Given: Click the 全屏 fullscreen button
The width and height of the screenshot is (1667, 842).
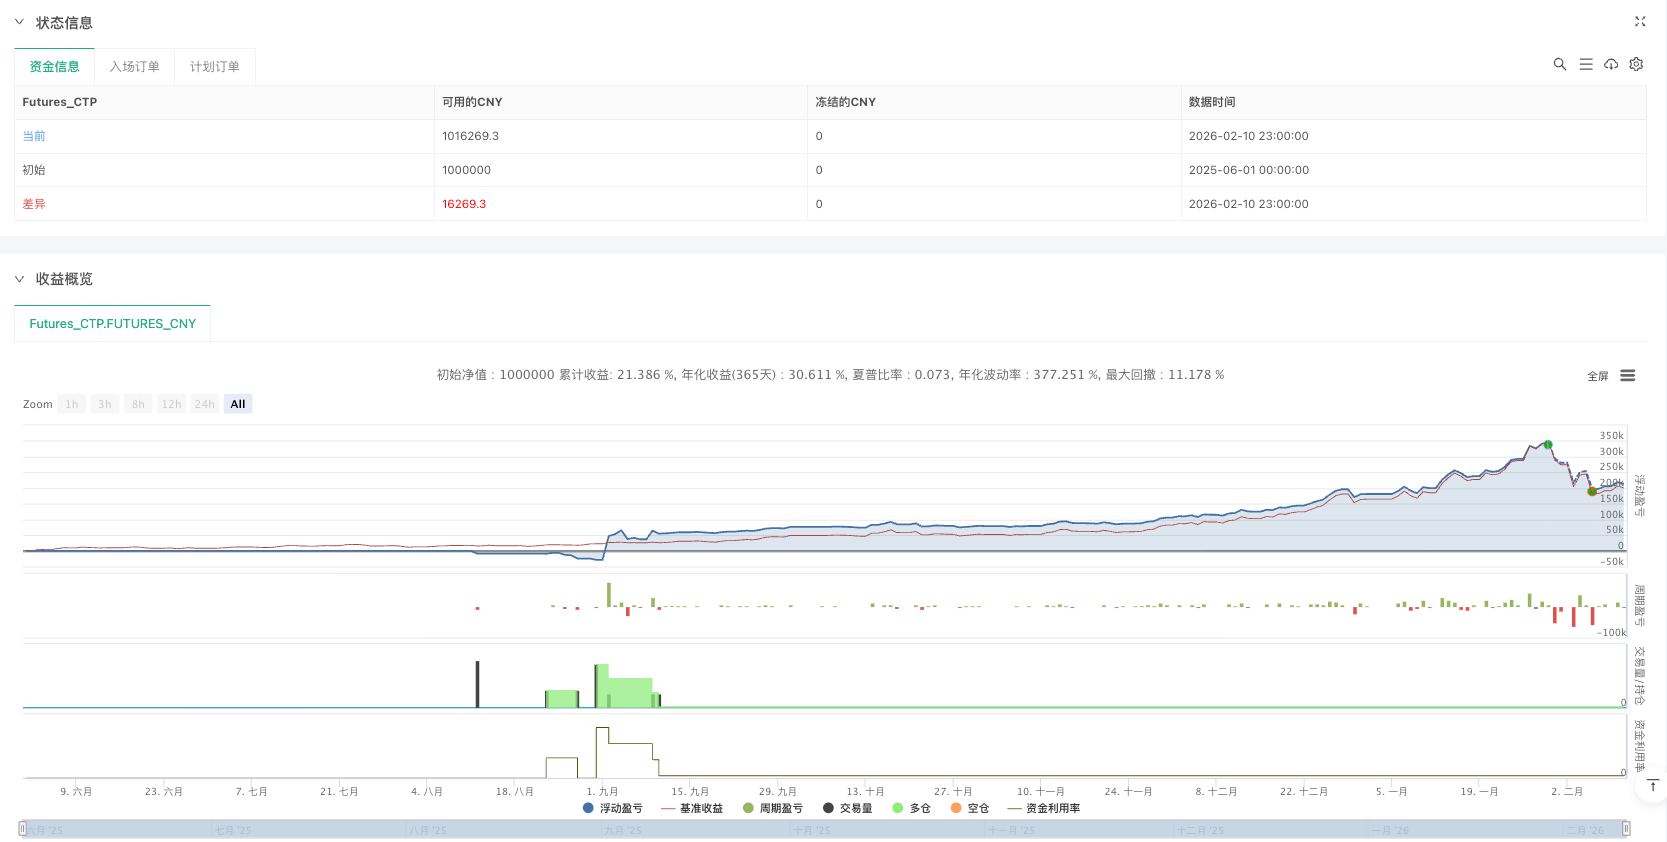Looking at the screenshot, I should tap(1597, 376).
